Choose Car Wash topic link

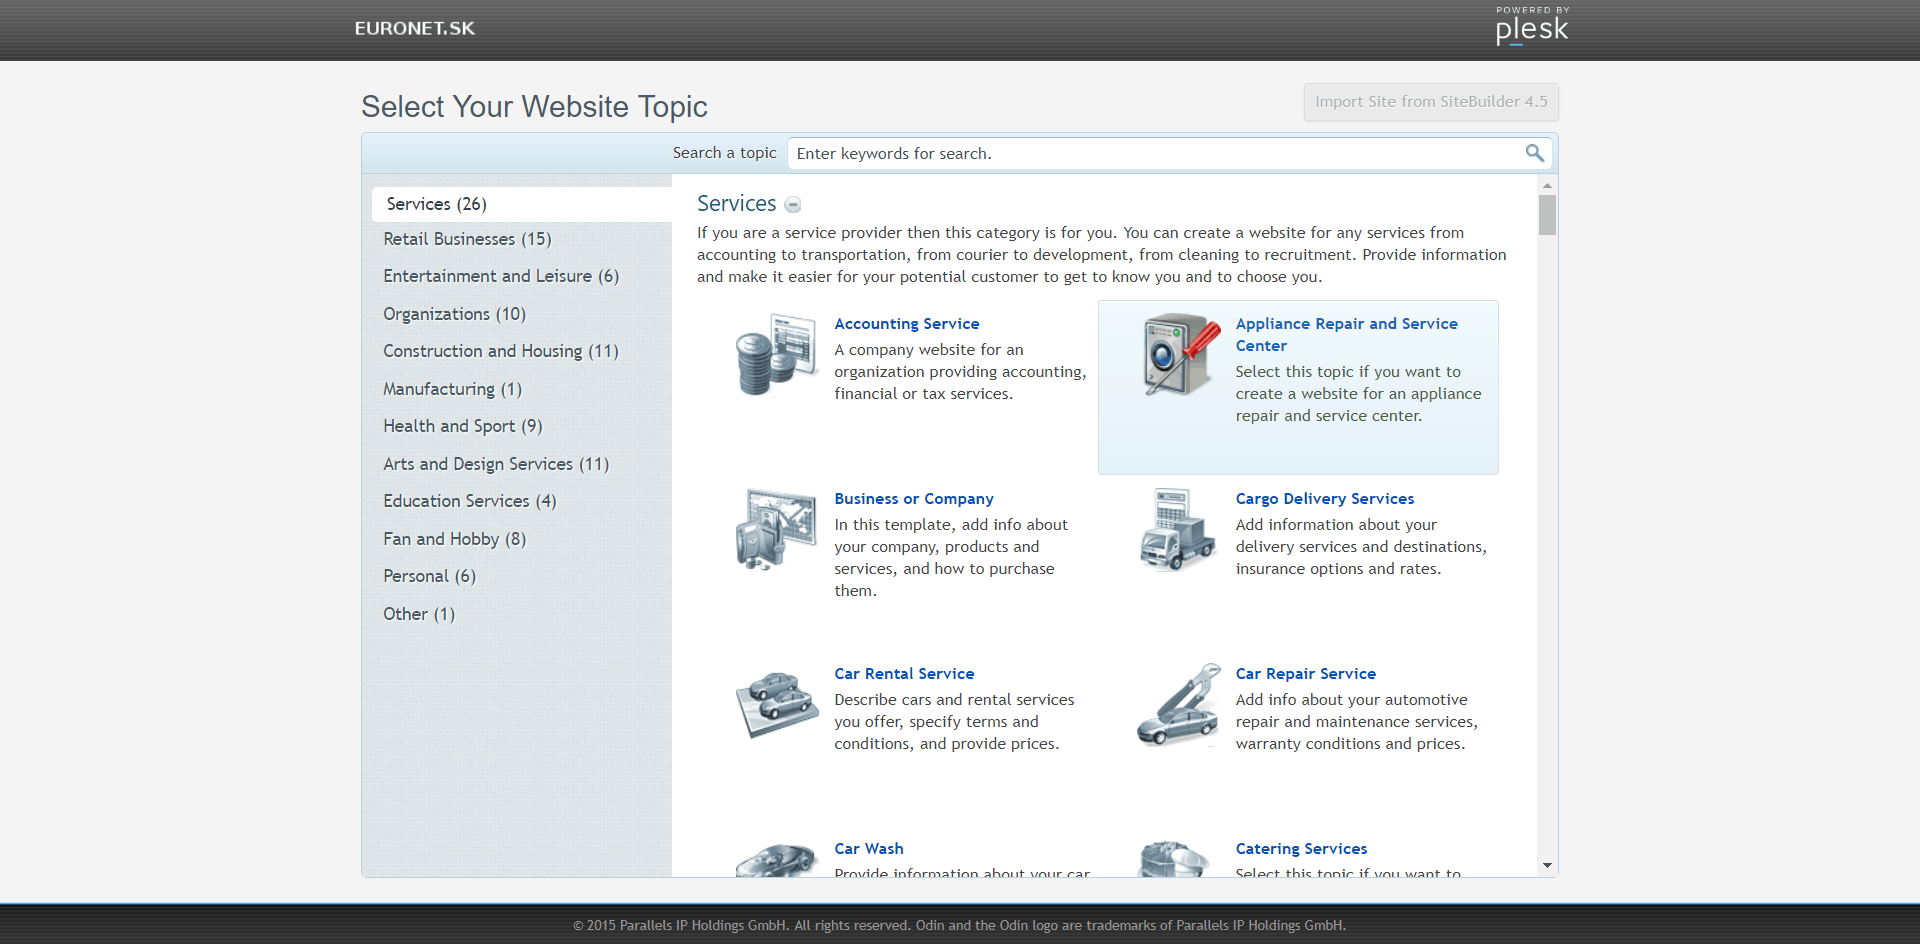coord(869,849)
